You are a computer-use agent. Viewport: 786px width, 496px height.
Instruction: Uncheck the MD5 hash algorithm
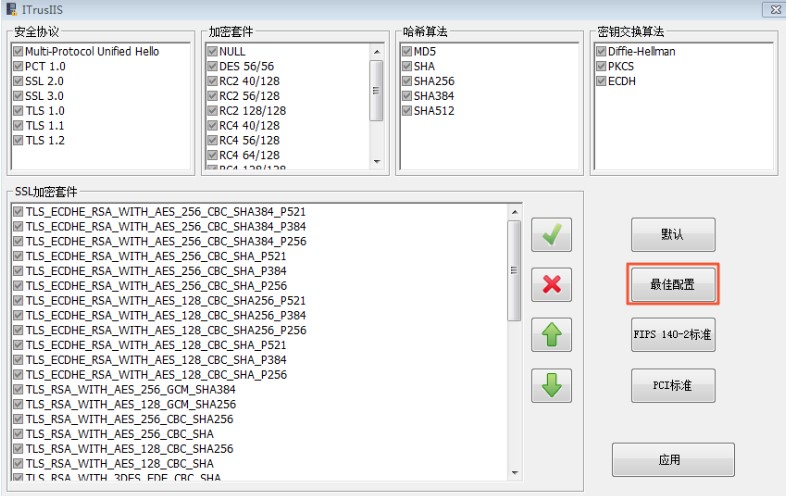click(x=407, y=51)
